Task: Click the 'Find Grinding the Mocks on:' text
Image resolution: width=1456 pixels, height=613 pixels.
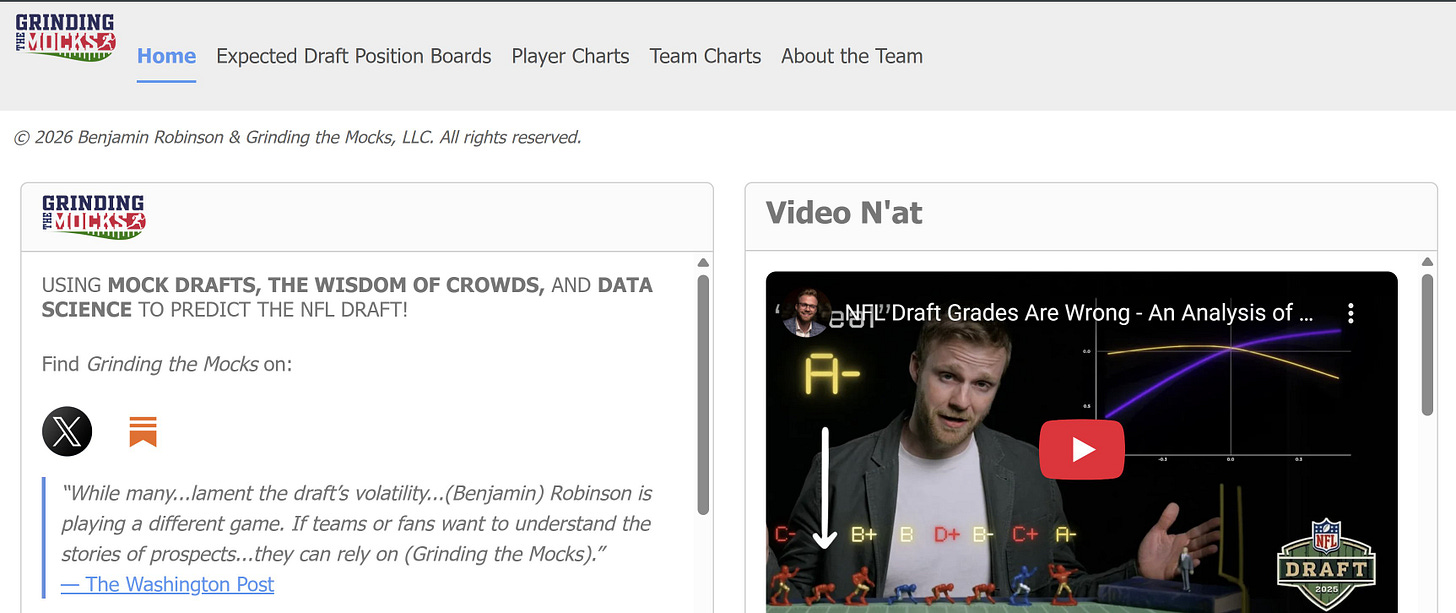Action: pyautogui.click(x=167, y=364)
